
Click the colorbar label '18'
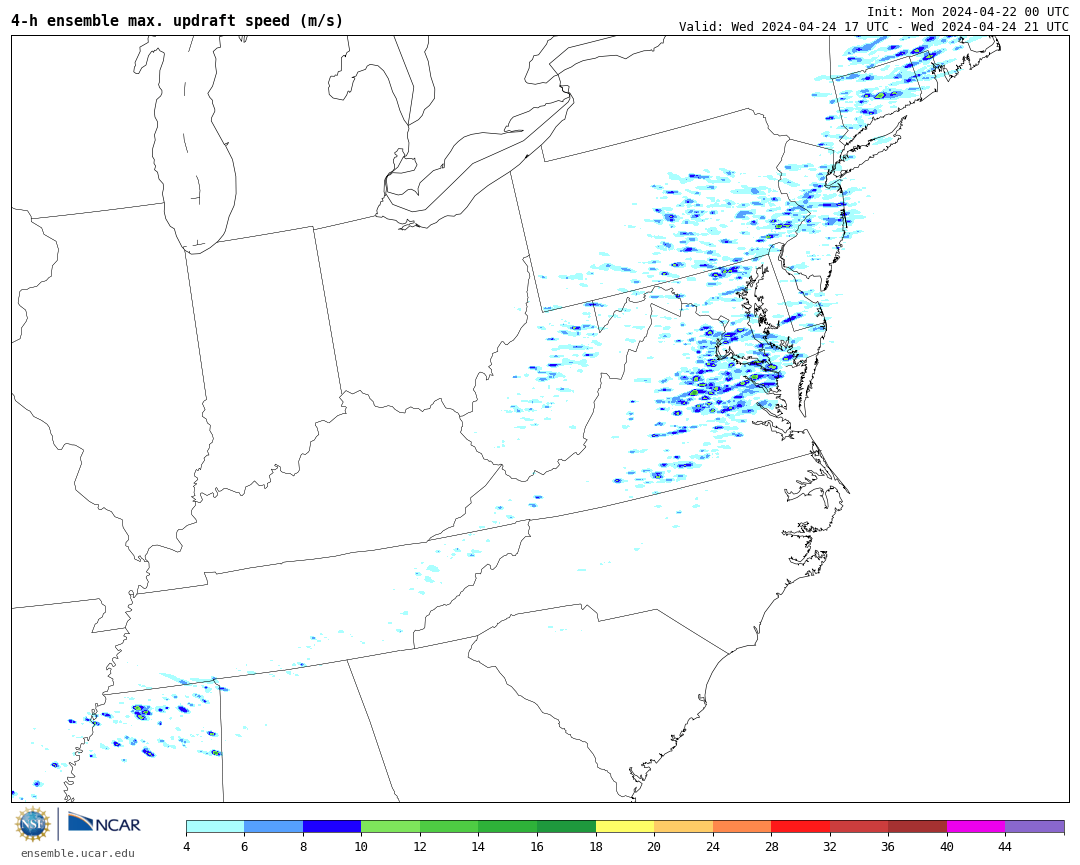point(596,846)
